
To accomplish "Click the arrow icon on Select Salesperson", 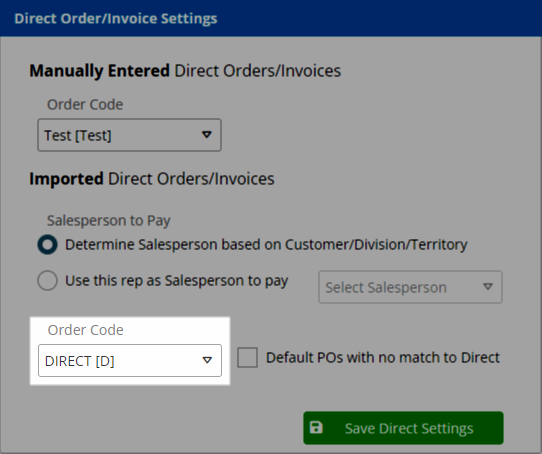I will click(488, 287).
